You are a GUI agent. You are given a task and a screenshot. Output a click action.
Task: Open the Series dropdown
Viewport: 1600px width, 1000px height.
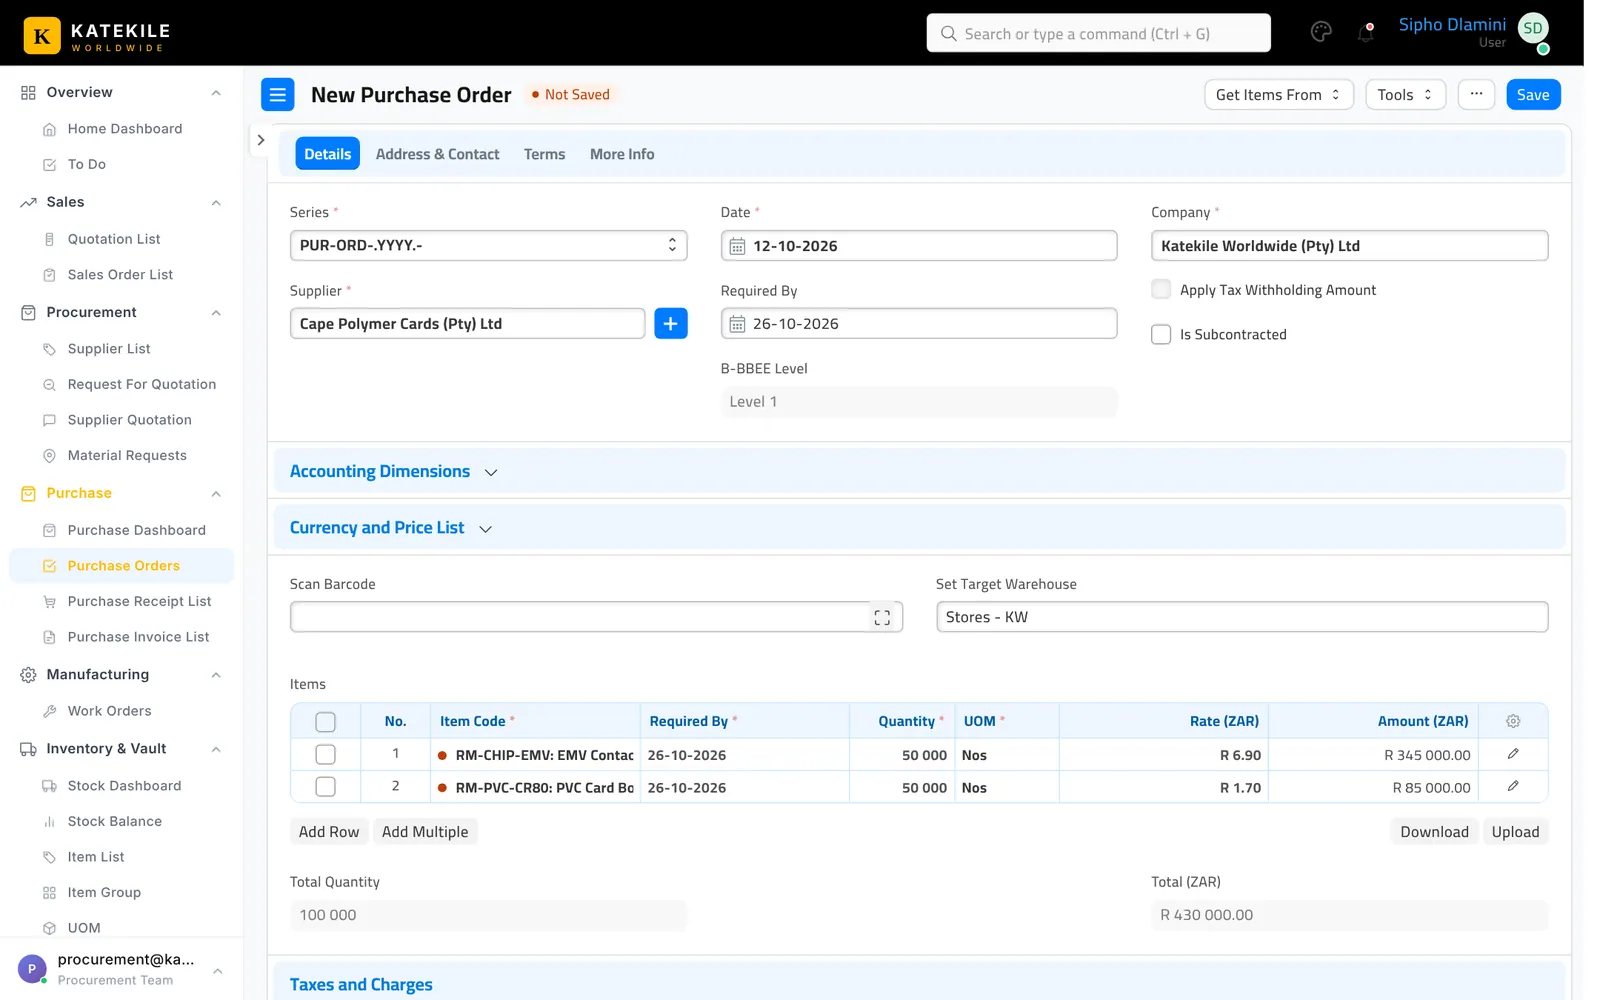tap(488, 246)
